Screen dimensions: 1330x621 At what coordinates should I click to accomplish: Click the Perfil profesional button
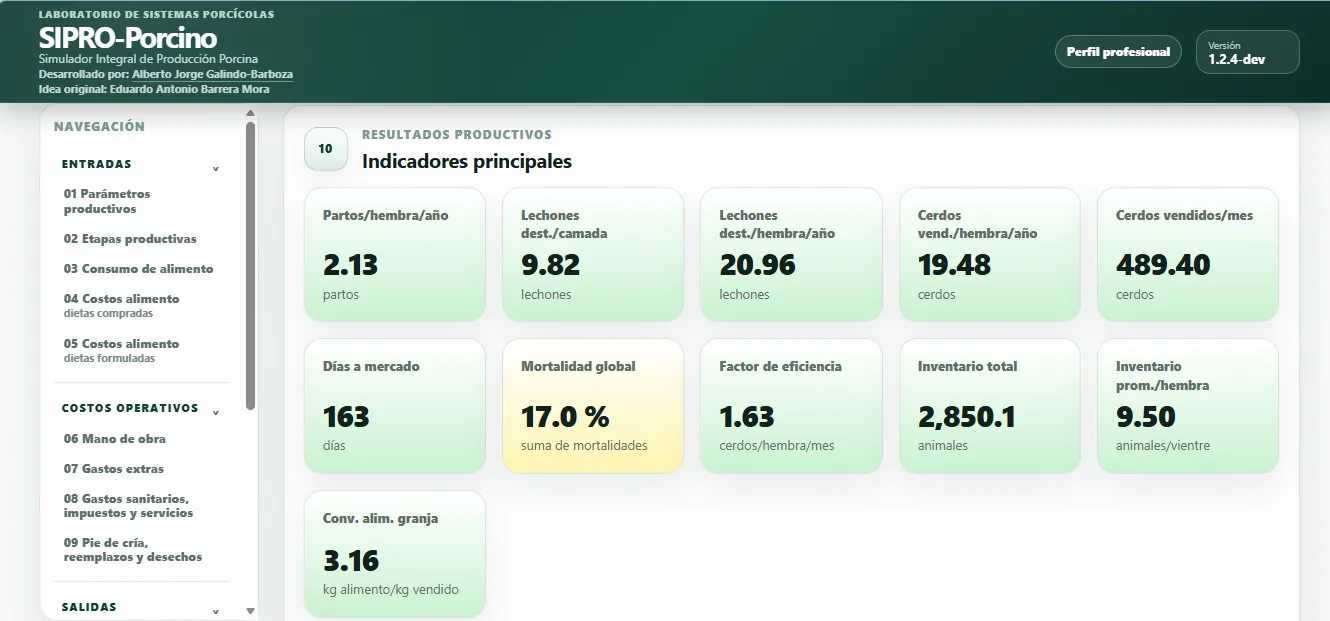(1118, 52)
